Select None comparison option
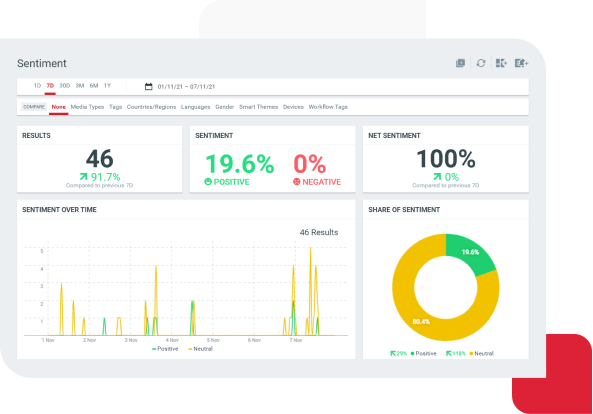The image size is (593, 414). 58,107
